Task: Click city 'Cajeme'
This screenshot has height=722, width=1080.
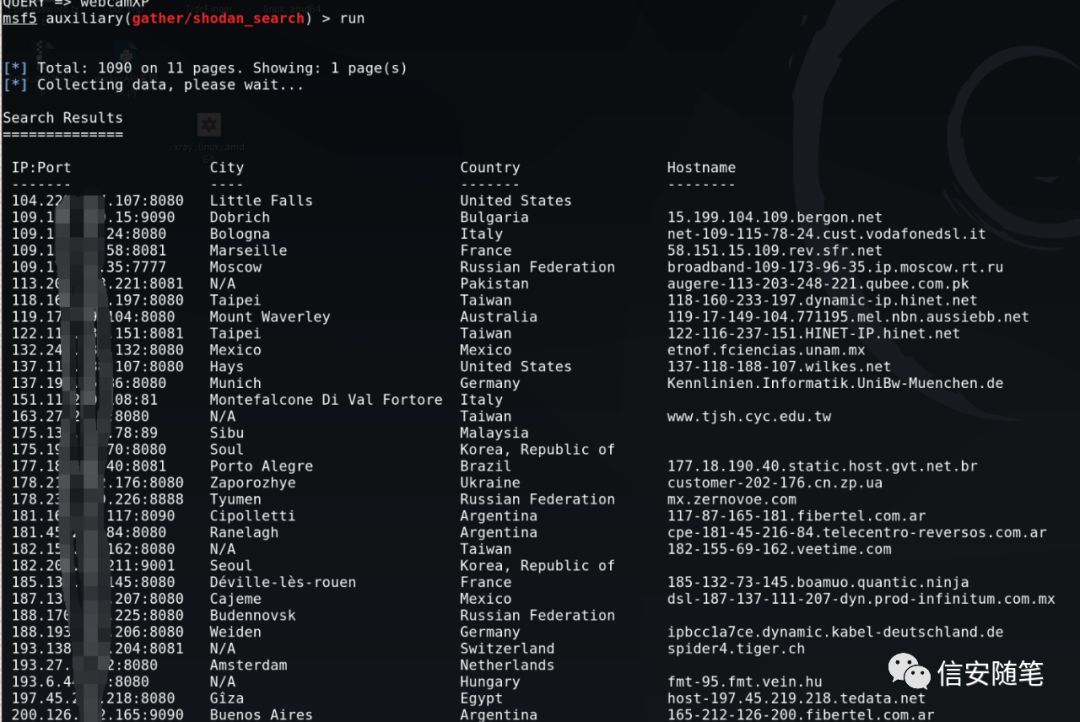Action: (x=236, y=599)
